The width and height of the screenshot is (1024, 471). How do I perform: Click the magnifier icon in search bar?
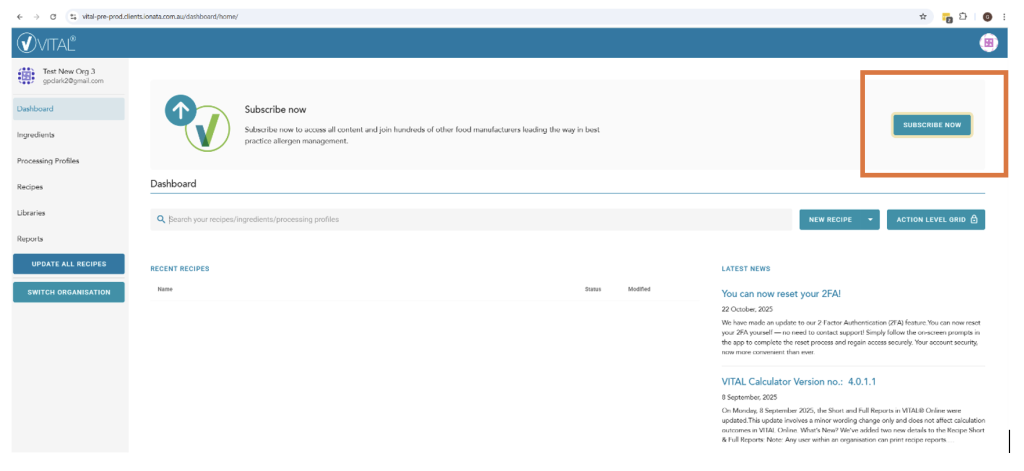(161, 219)
